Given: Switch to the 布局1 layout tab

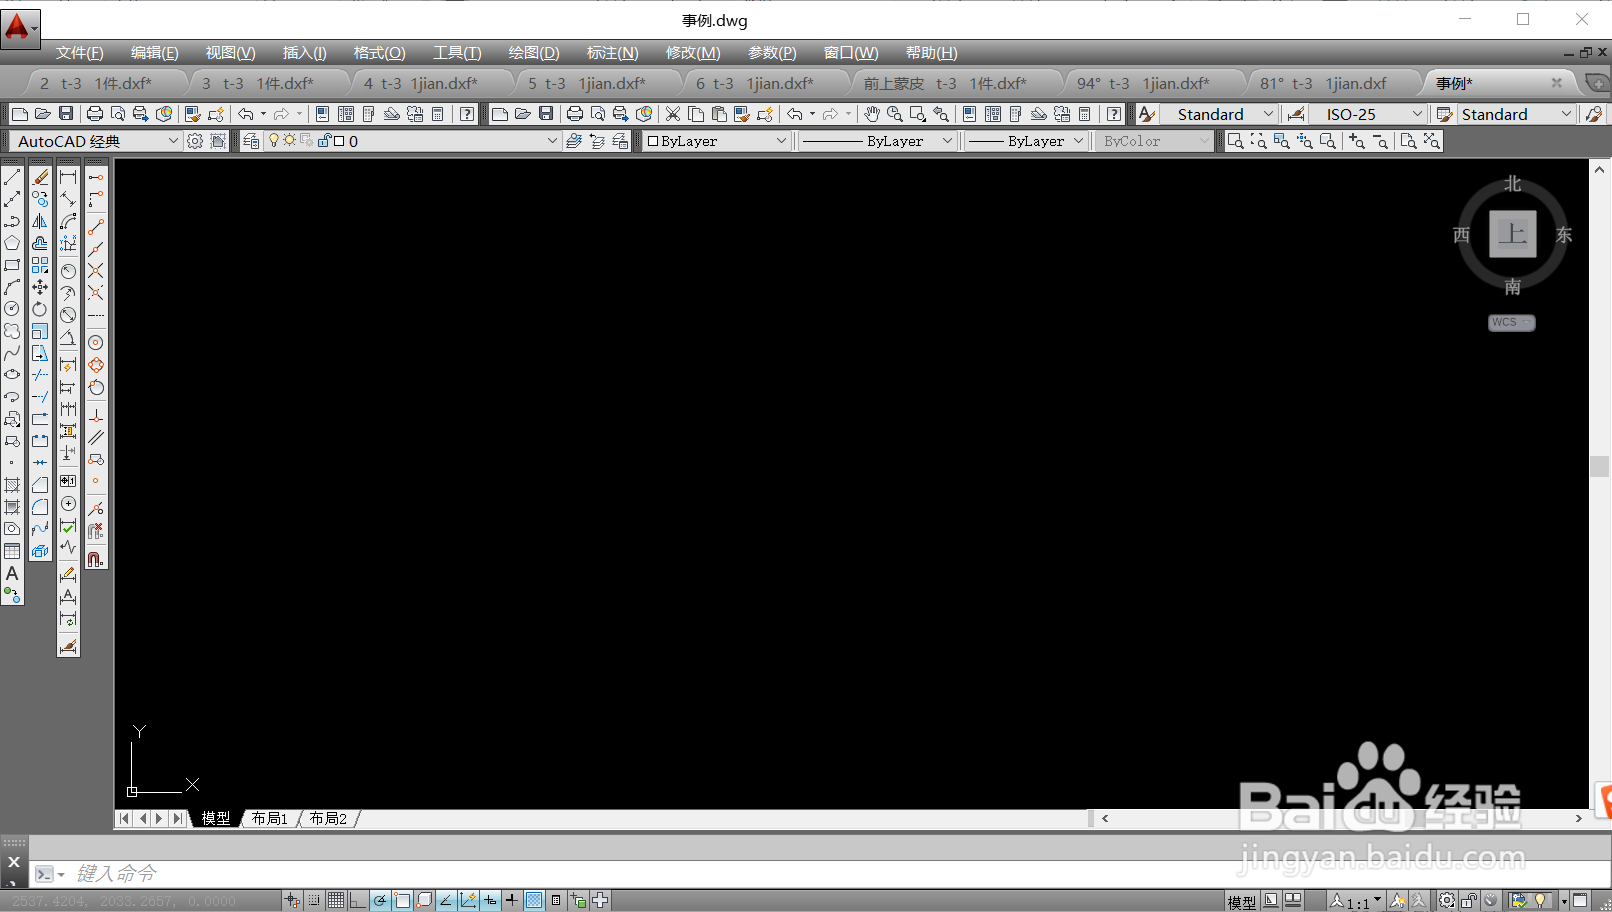Looking at the screenshot, I should (x=269, y=818).
